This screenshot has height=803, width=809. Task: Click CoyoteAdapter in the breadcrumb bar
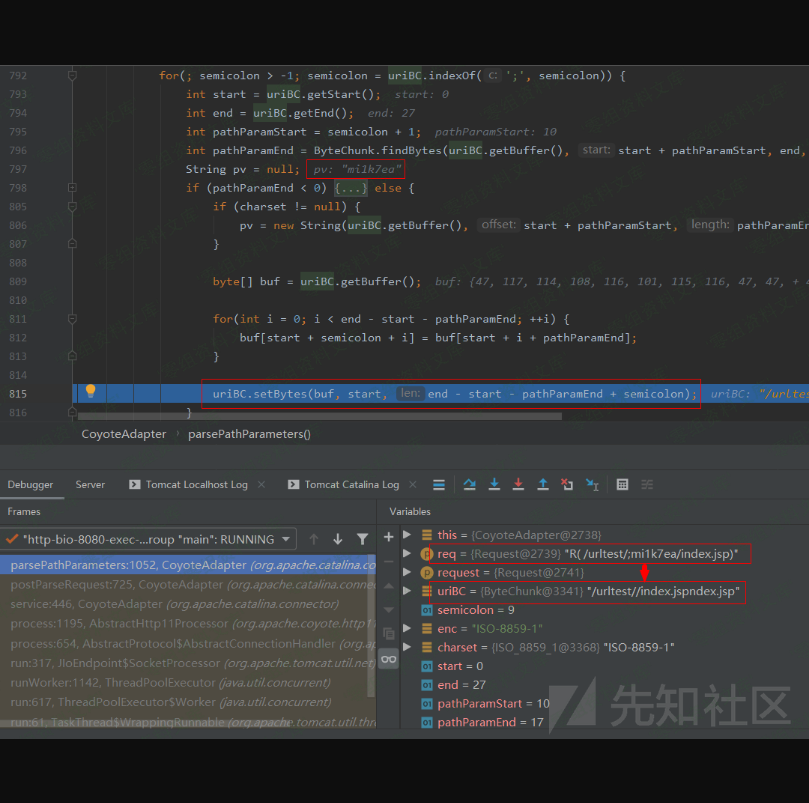pos(122,434)
